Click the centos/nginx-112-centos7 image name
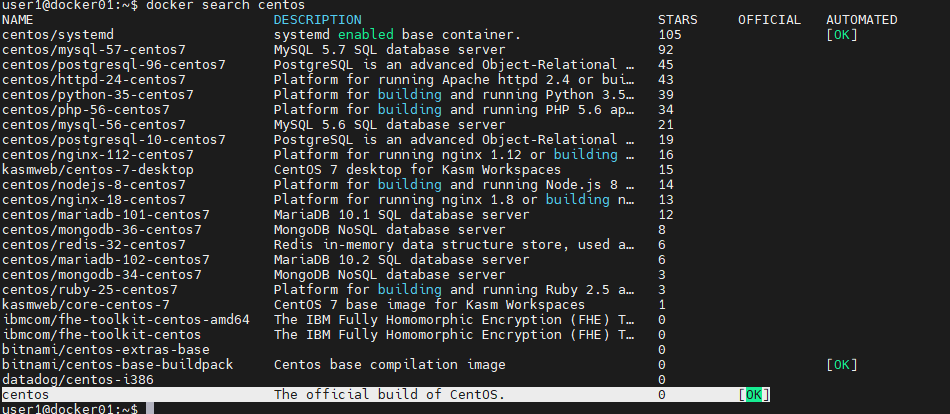Image resolution: width=950 pixels, height=414 pixels. click(x=98, y=155)
